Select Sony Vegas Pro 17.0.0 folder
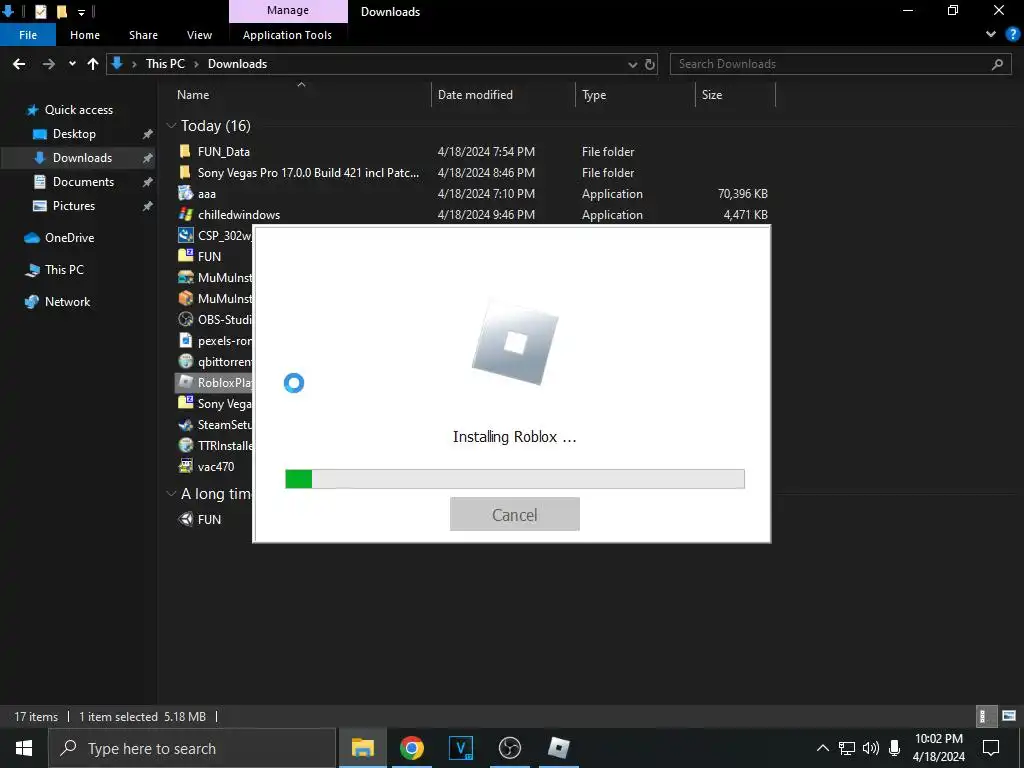This screenshot has height=768, width=1024. 308,172
